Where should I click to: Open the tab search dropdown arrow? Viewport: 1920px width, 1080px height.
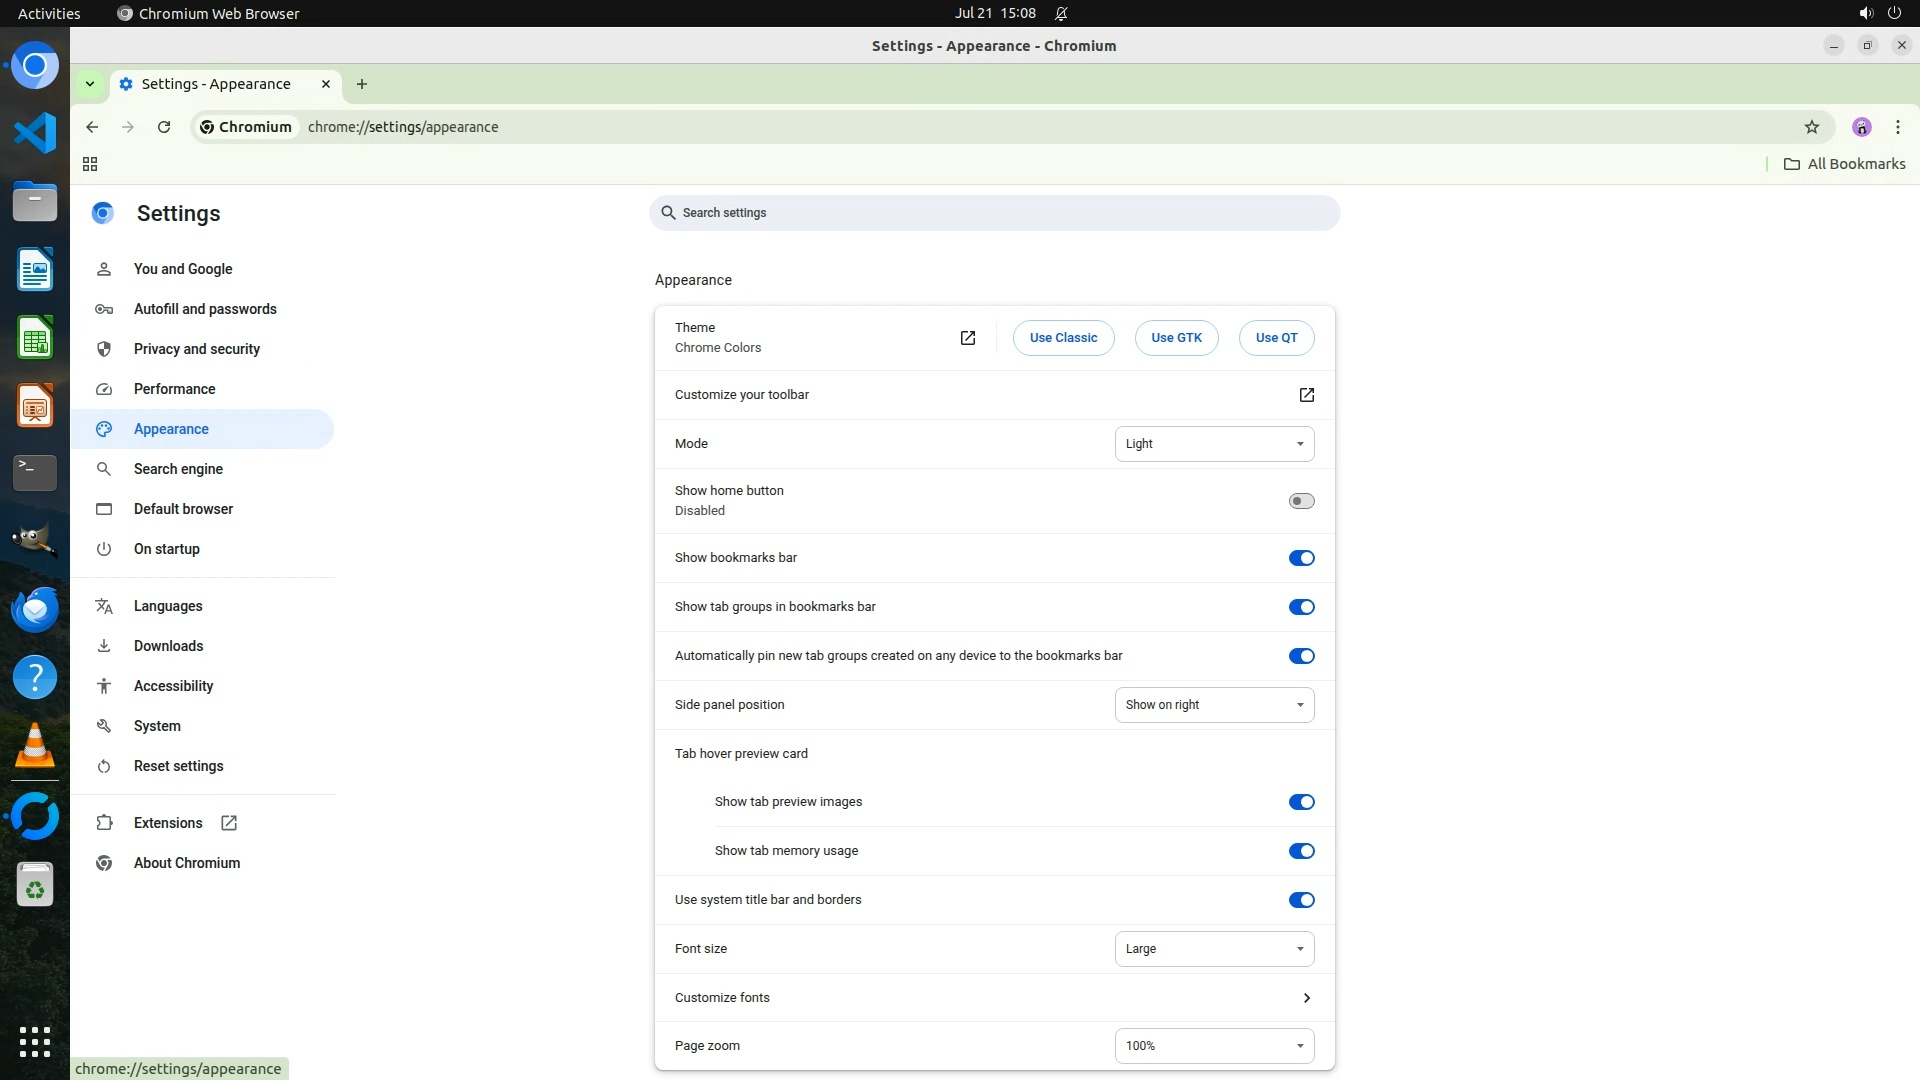click(90, 84)
